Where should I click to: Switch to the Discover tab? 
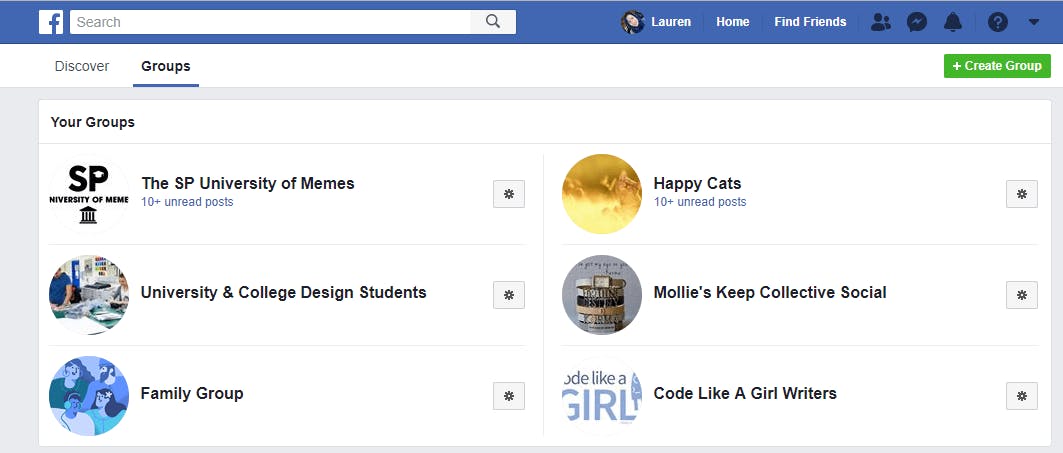click(x=82, y=66)
